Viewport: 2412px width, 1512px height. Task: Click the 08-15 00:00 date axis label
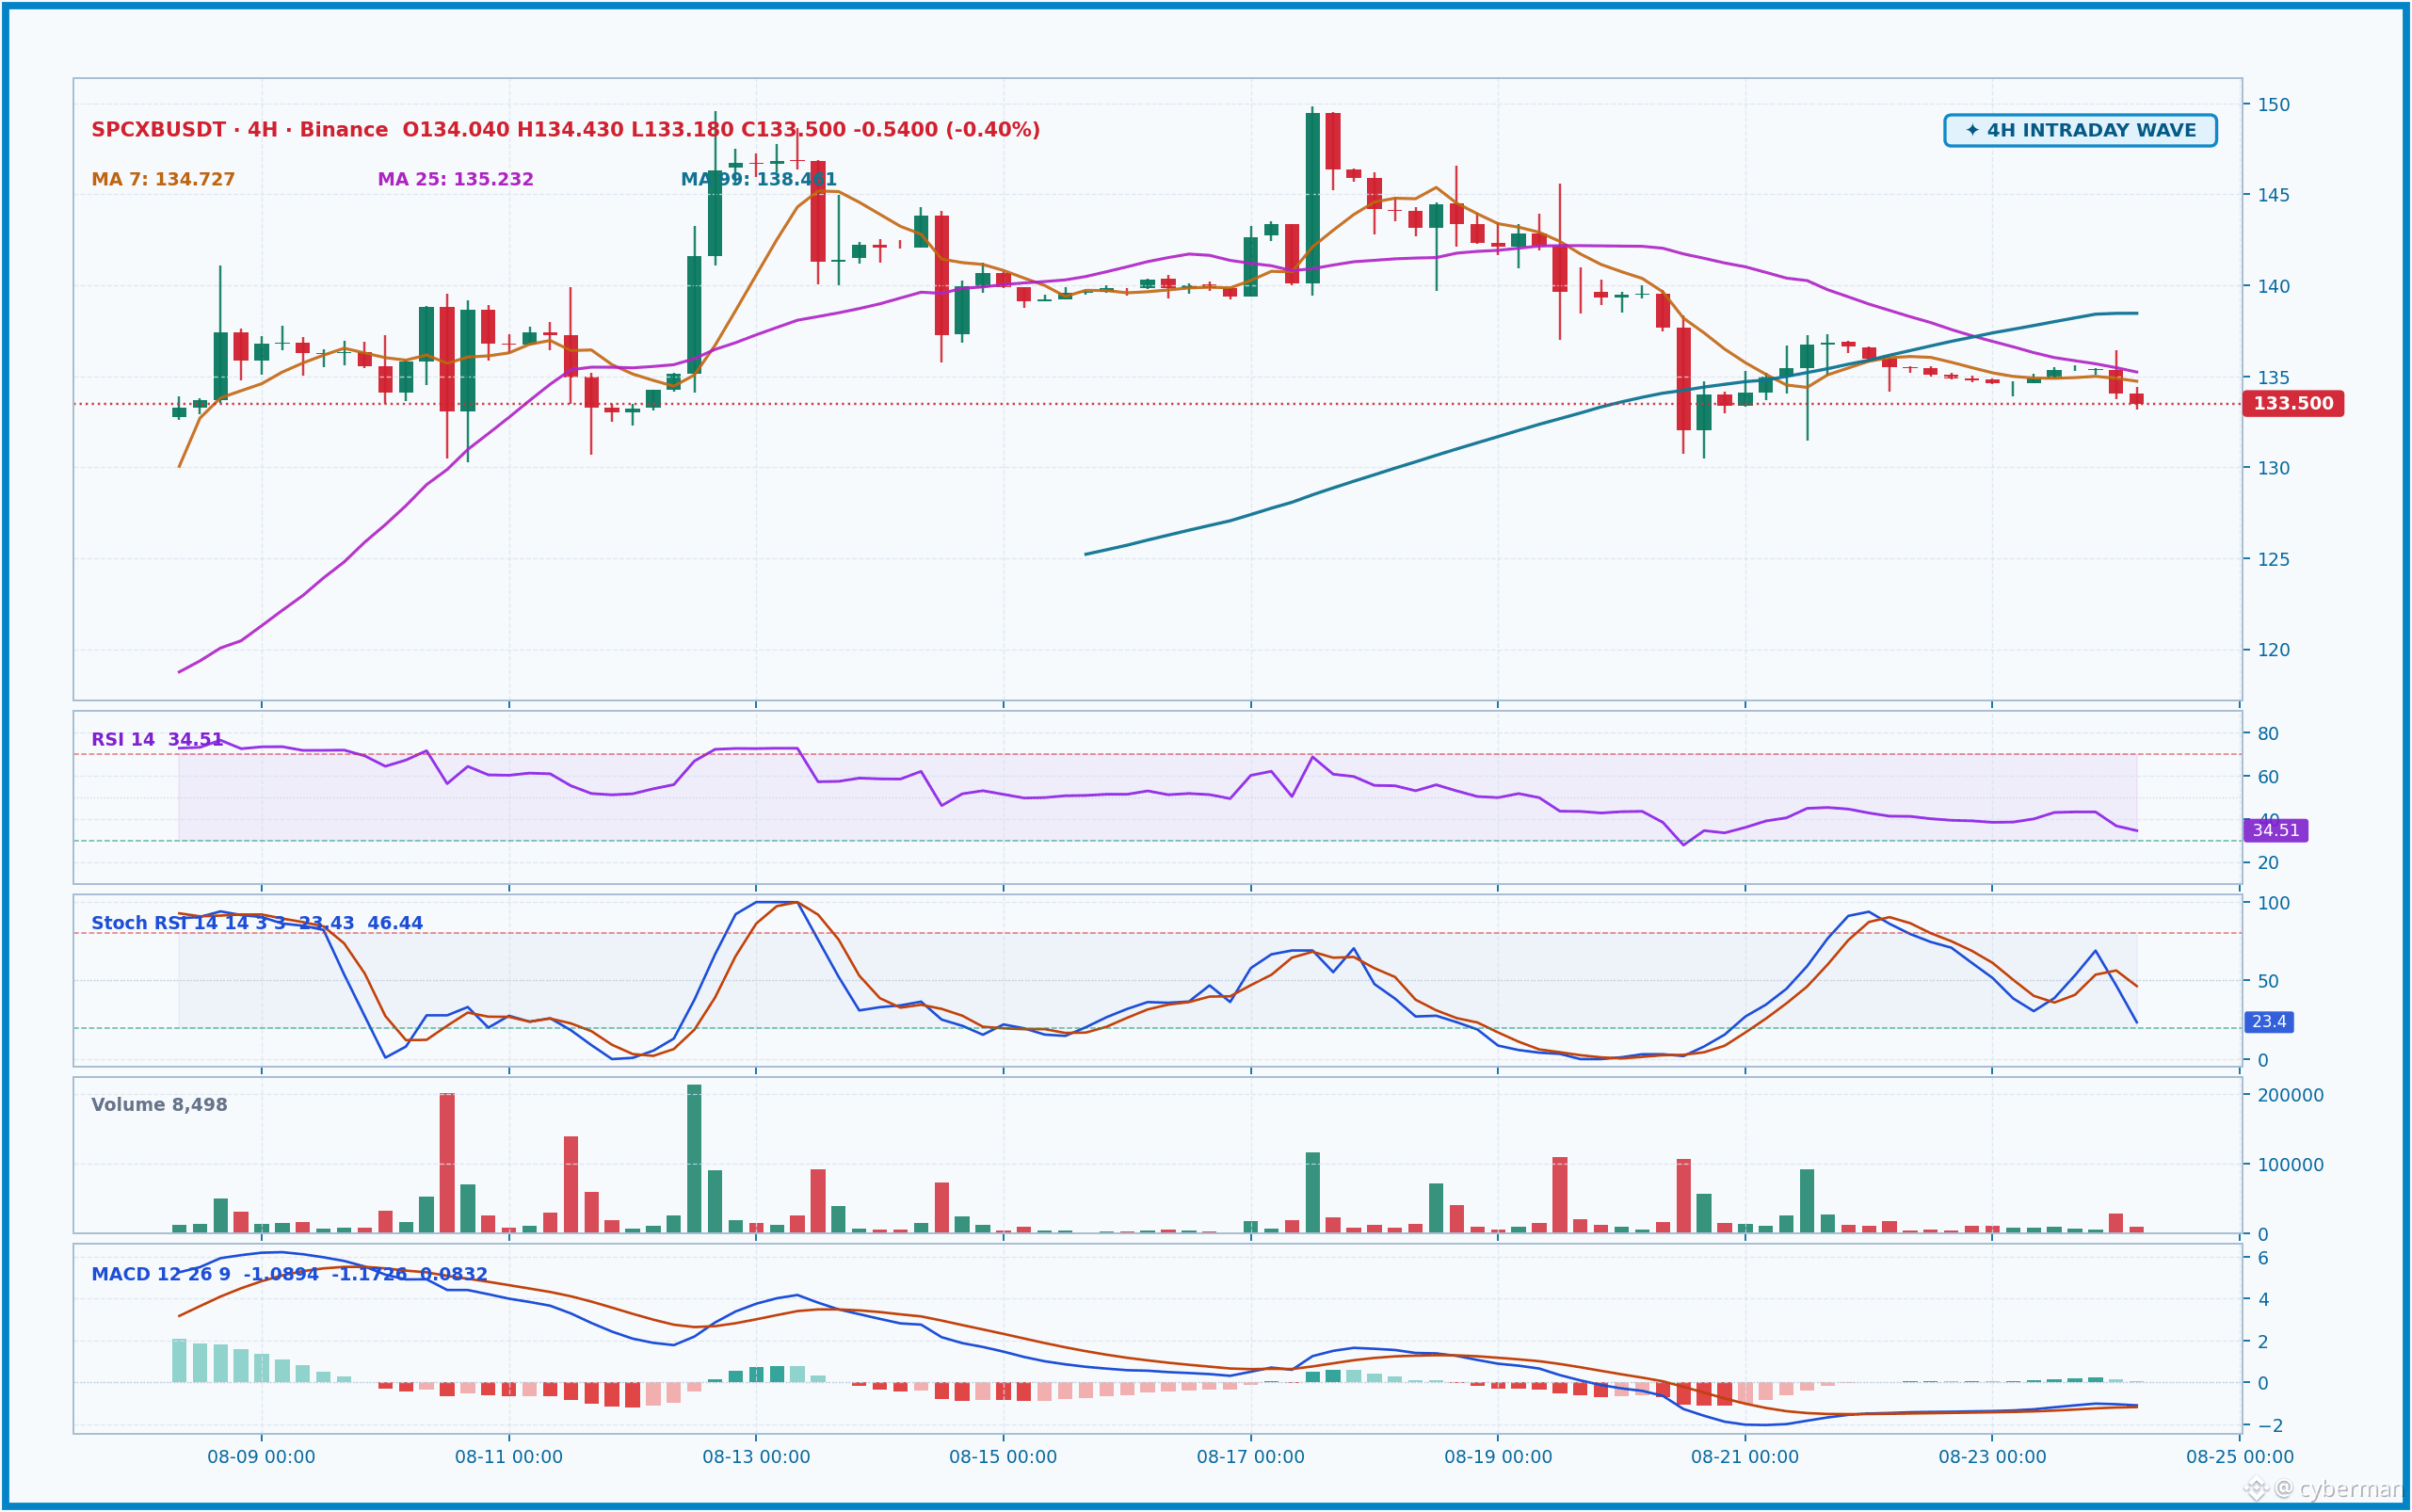click(x=1003, y=1457)
